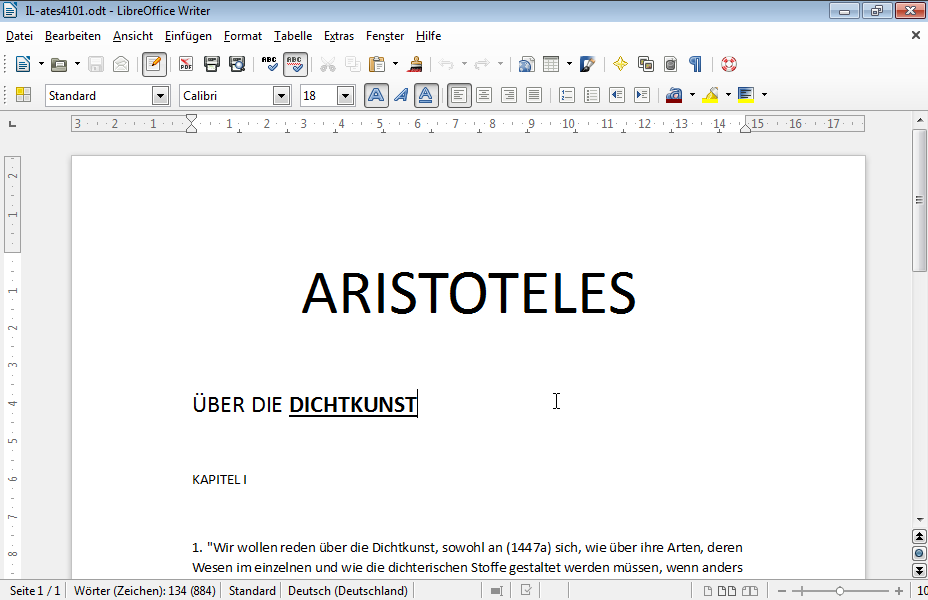Open Page Preview icon

pos(237,64)
